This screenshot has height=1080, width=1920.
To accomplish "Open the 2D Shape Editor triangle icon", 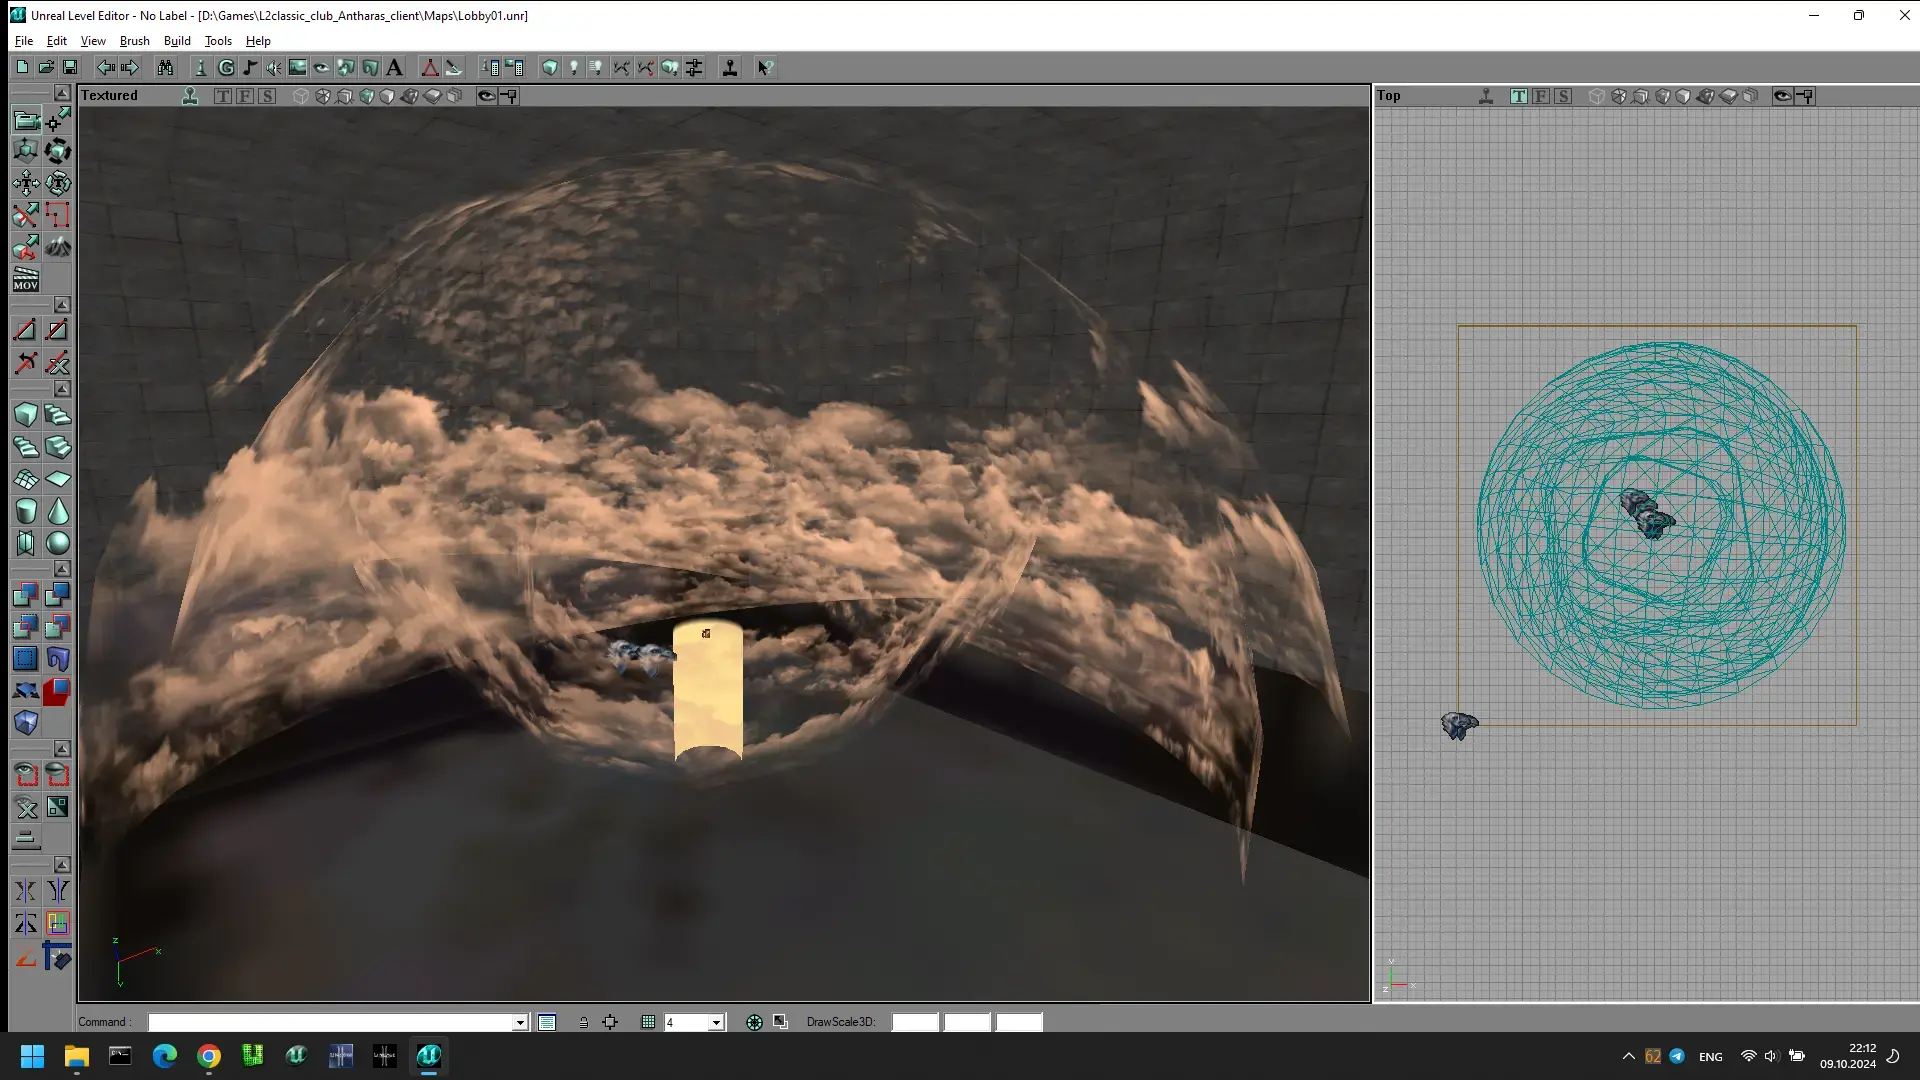I will coord(430,67).
